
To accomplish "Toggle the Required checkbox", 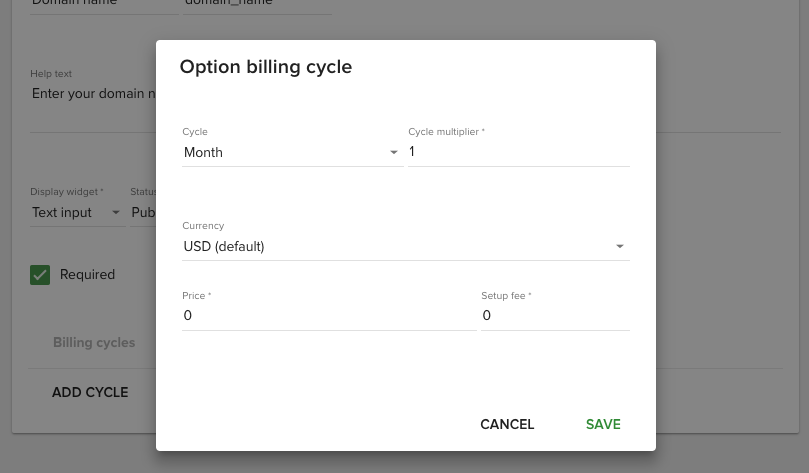I will point(40,275).
